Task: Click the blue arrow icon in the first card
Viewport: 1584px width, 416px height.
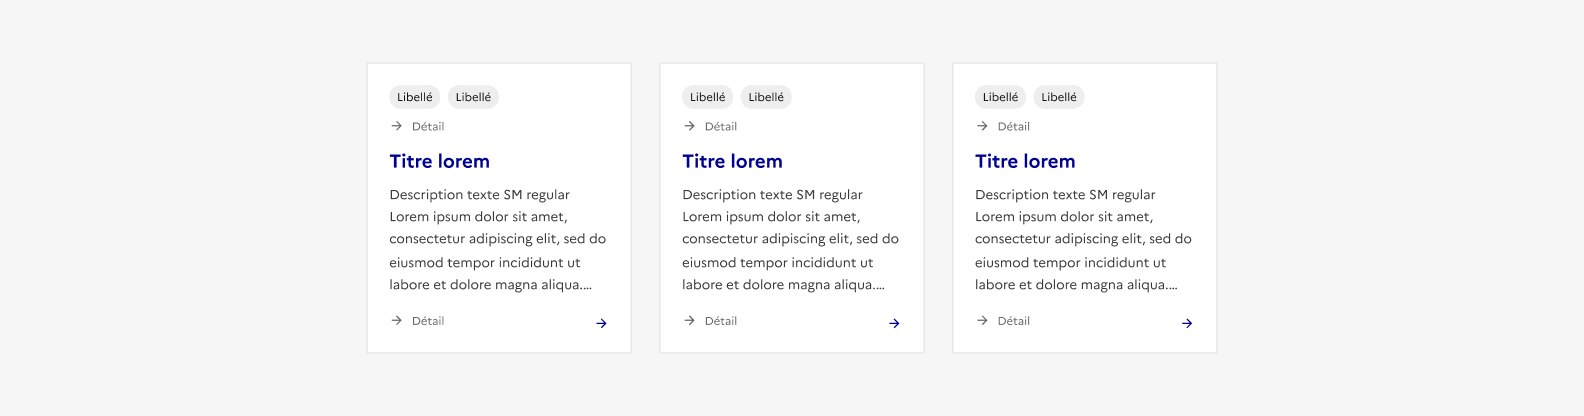Action: click(x=601, y=323)
